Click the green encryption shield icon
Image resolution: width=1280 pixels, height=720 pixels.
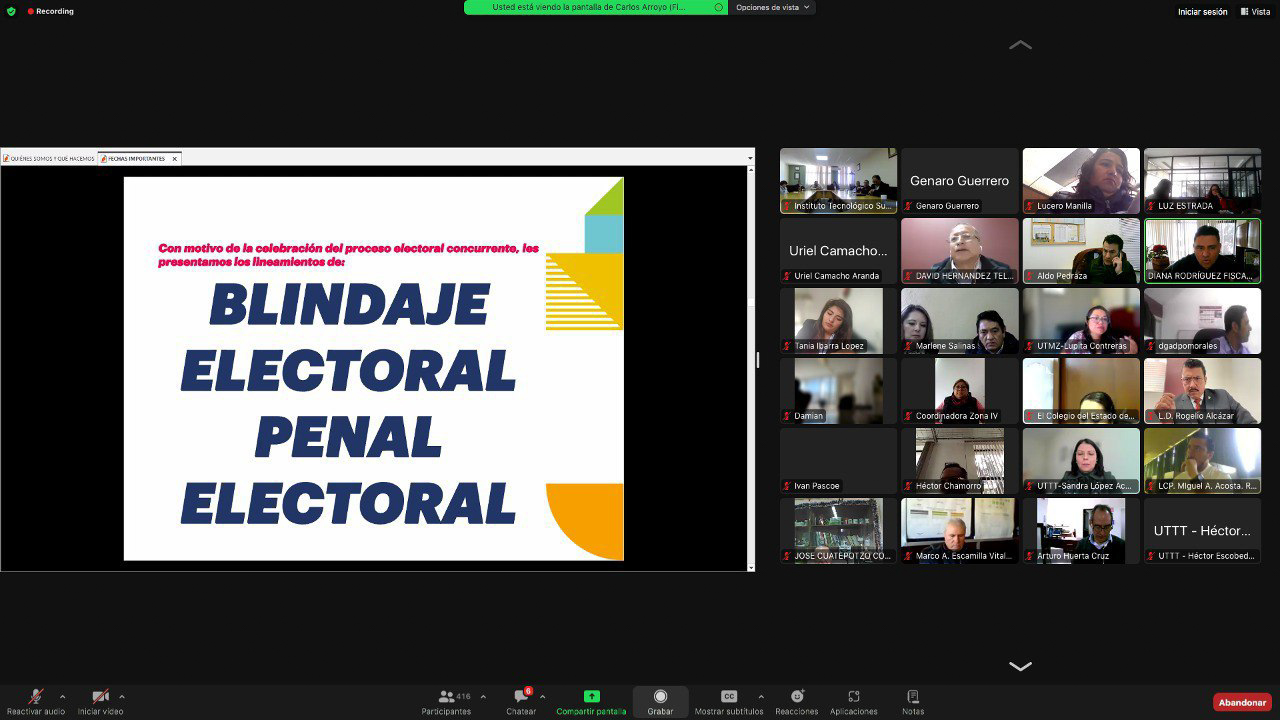(x=11, y=11)
